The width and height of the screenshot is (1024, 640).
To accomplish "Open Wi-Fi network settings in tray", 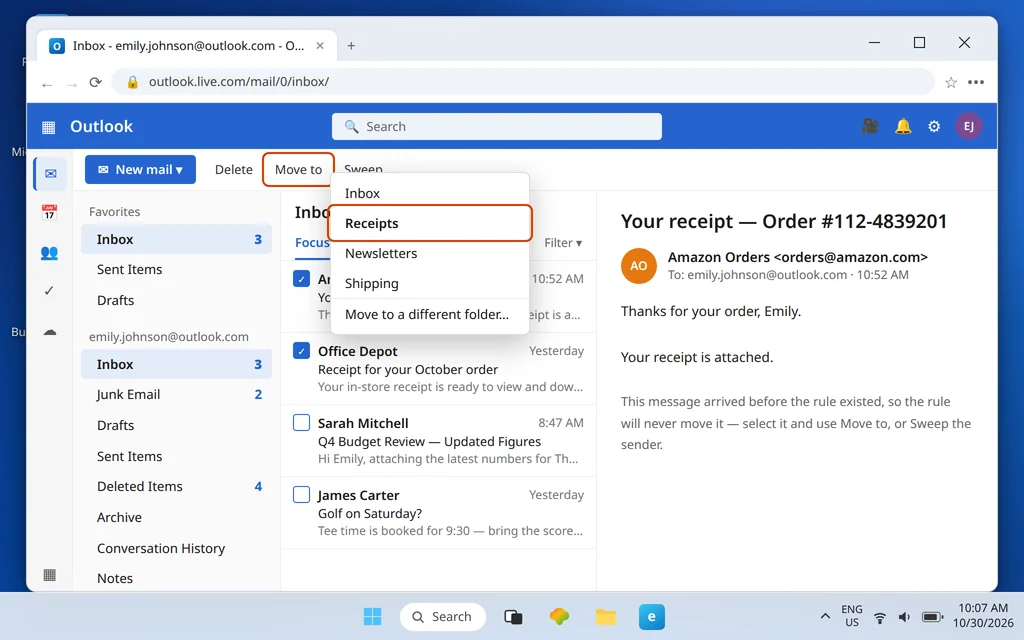I will 880,617.
